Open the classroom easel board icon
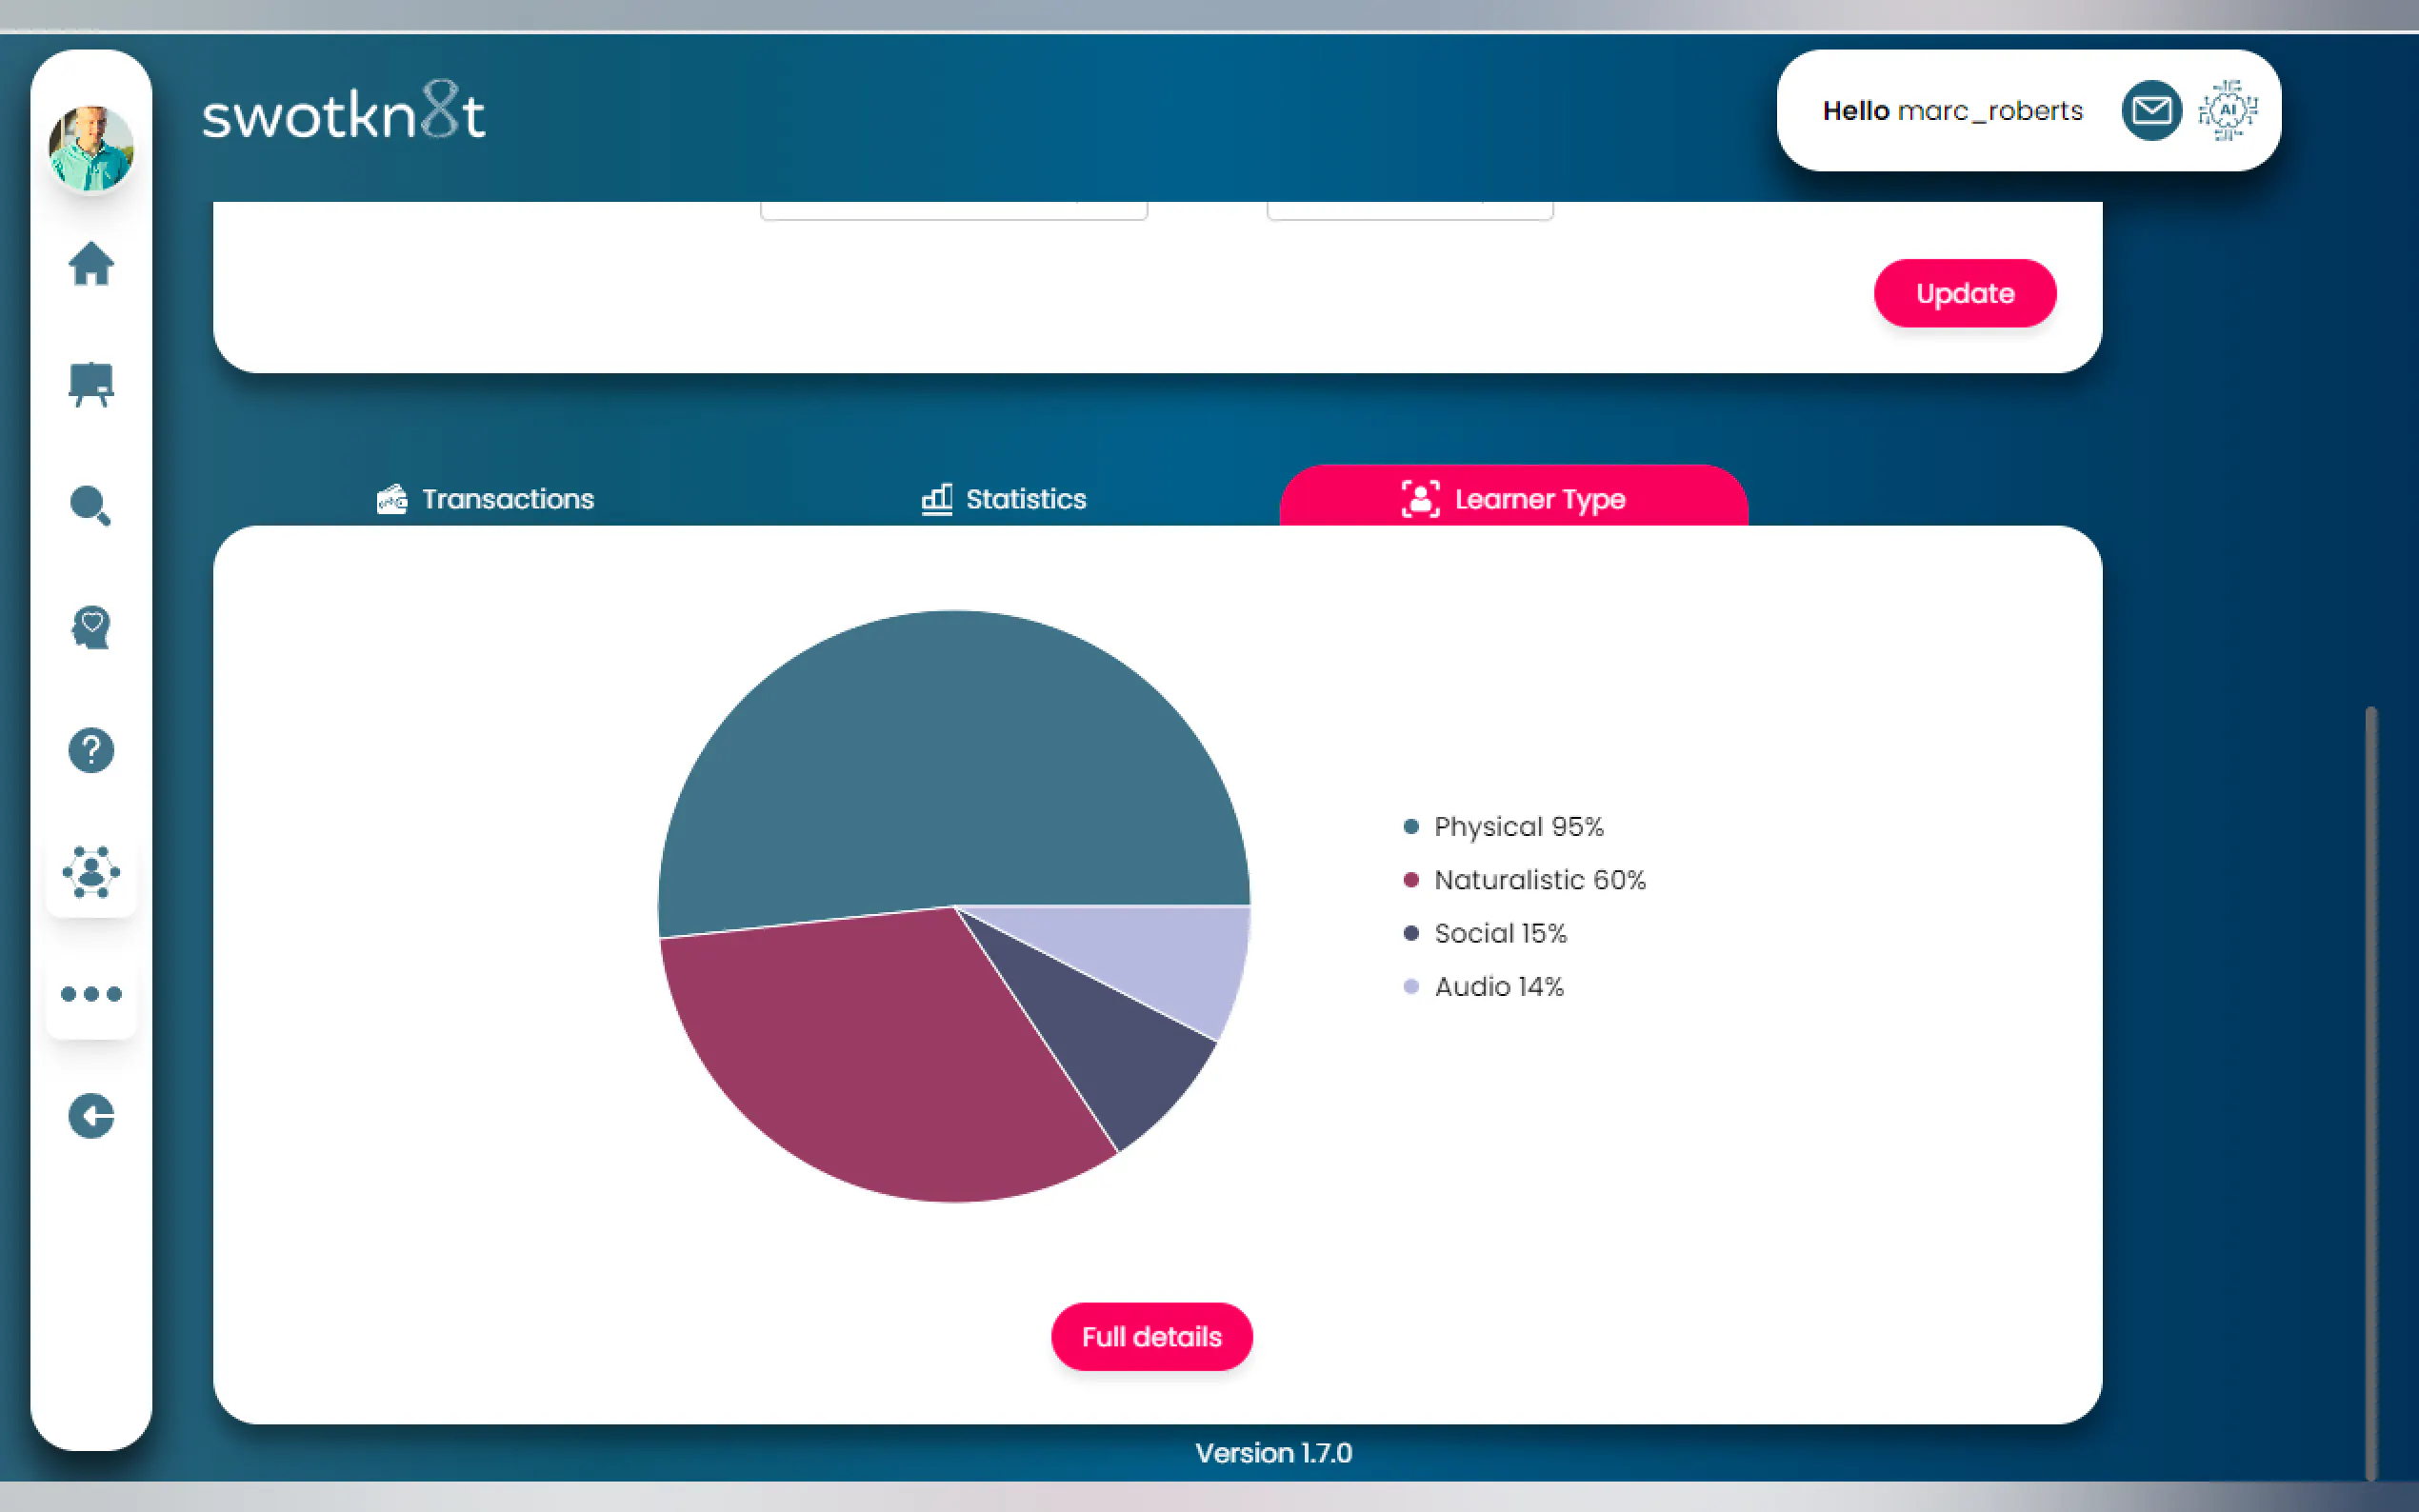This screenshot has width=2419, height=1512. 91,385
